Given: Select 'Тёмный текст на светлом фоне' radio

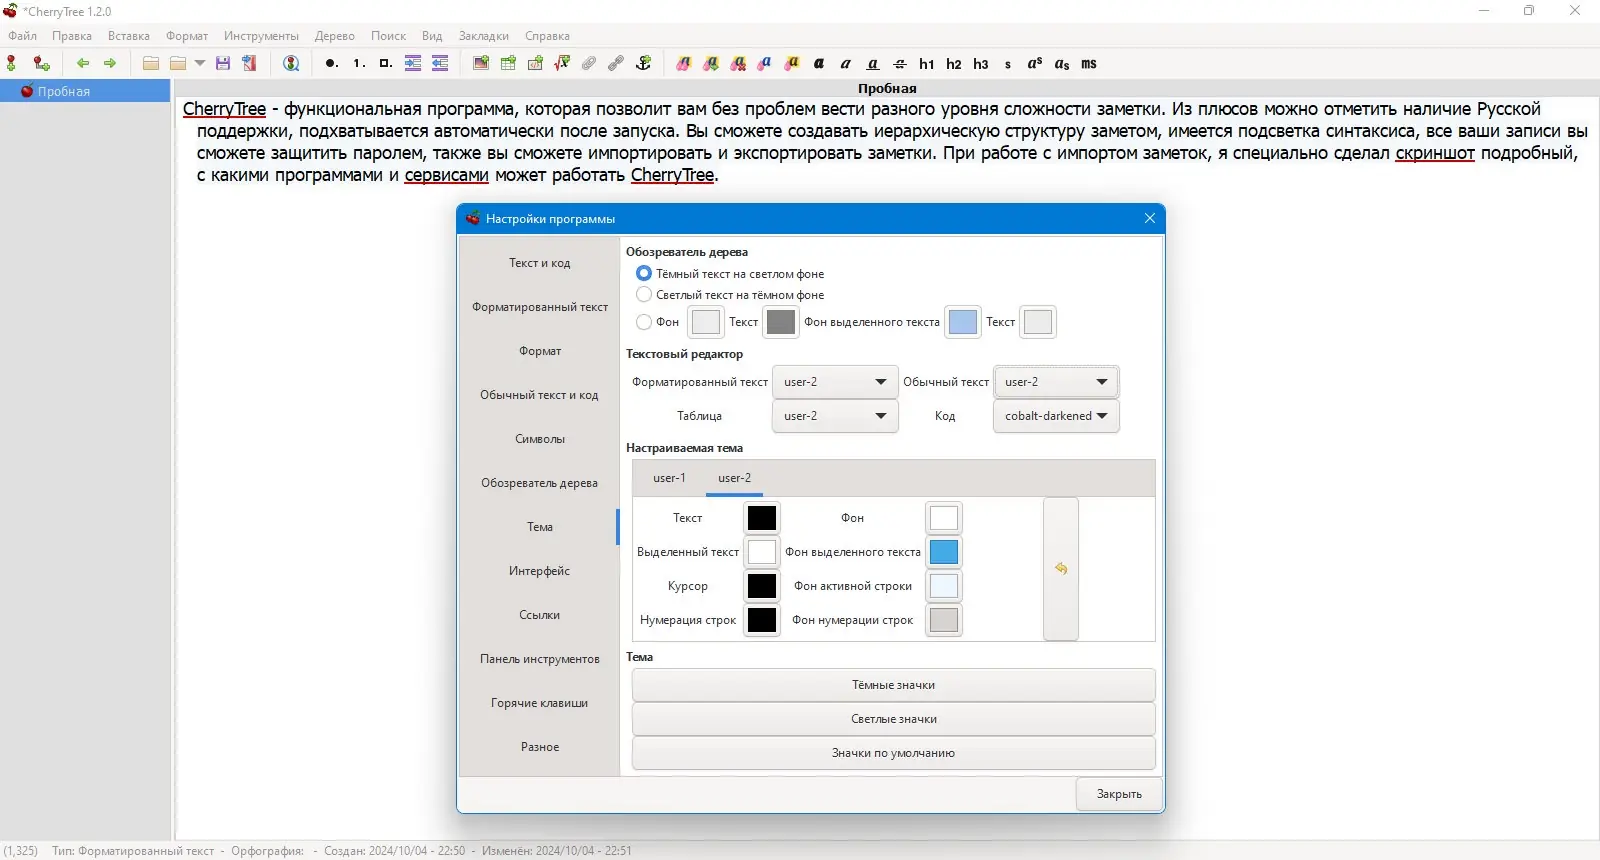Looking at the screenshot, I should [x=644, y=273].
